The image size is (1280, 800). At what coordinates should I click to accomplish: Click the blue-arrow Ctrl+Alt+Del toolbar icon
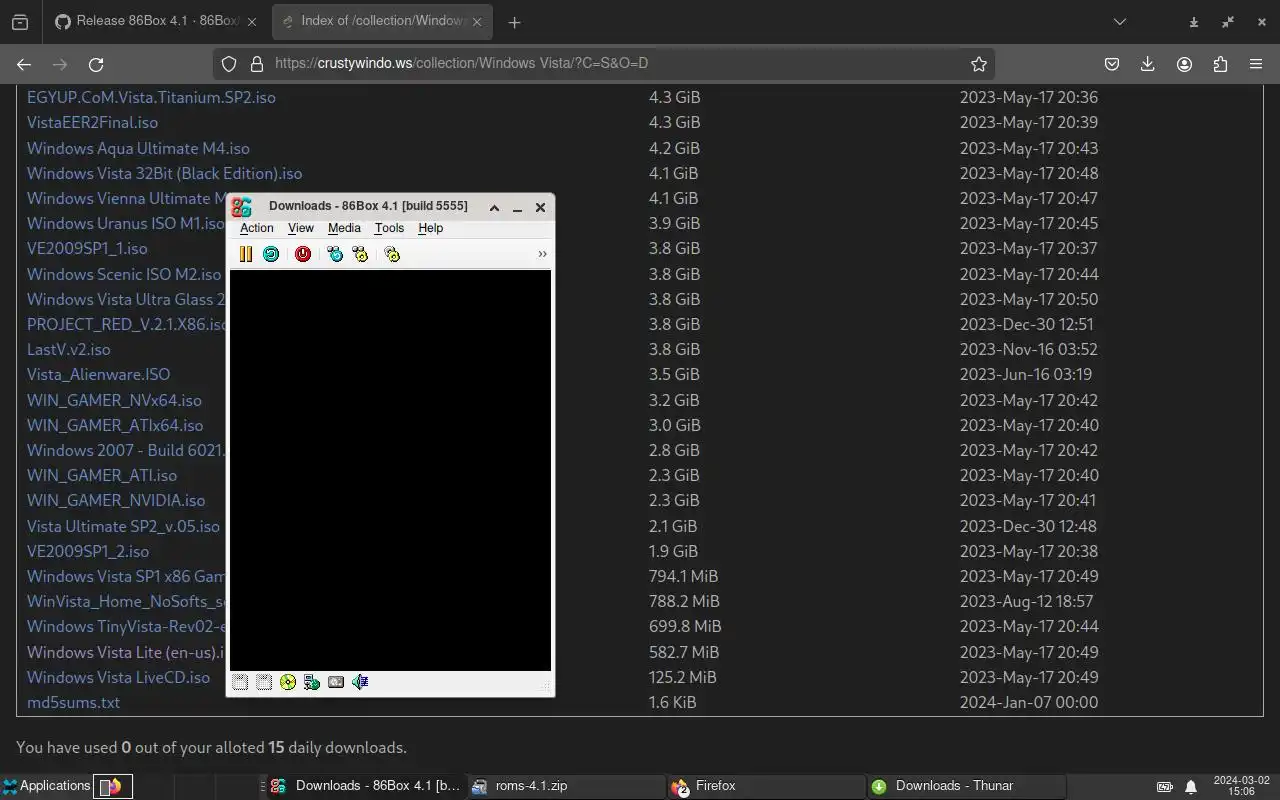tap(335, 254)
